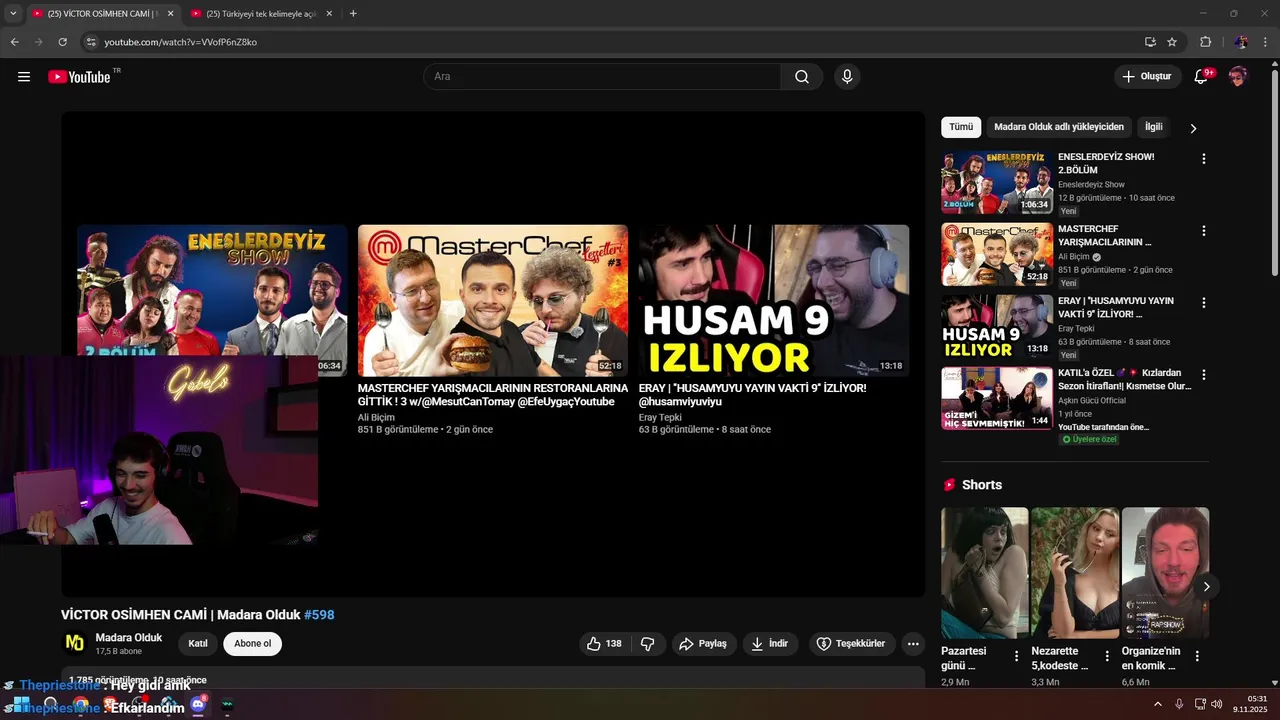The image size is (1280, 720).
Task: Open options for MASTERCHEF suggested video
Action: pyautogui.click(x=1204, y=231)
